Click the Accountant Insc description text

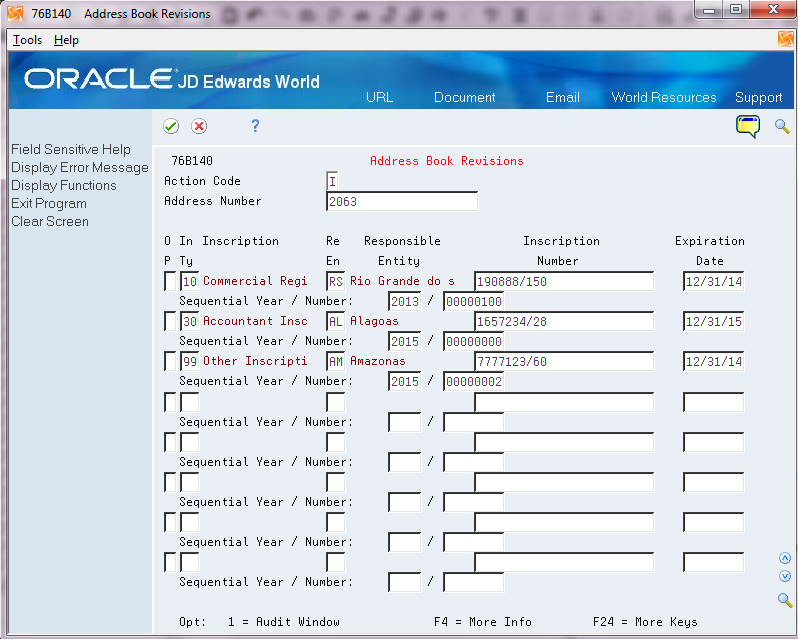(255, 321)
